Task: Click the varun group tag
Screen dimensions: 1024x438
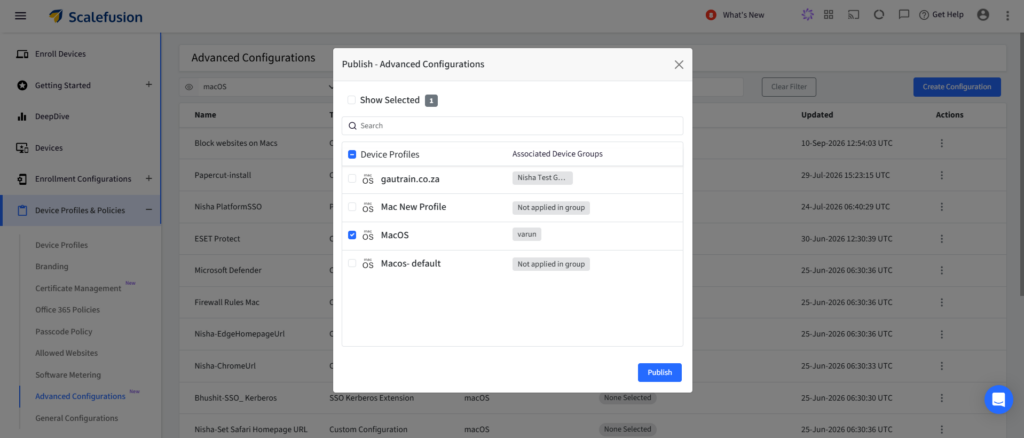Action: [x=526, y=234]
